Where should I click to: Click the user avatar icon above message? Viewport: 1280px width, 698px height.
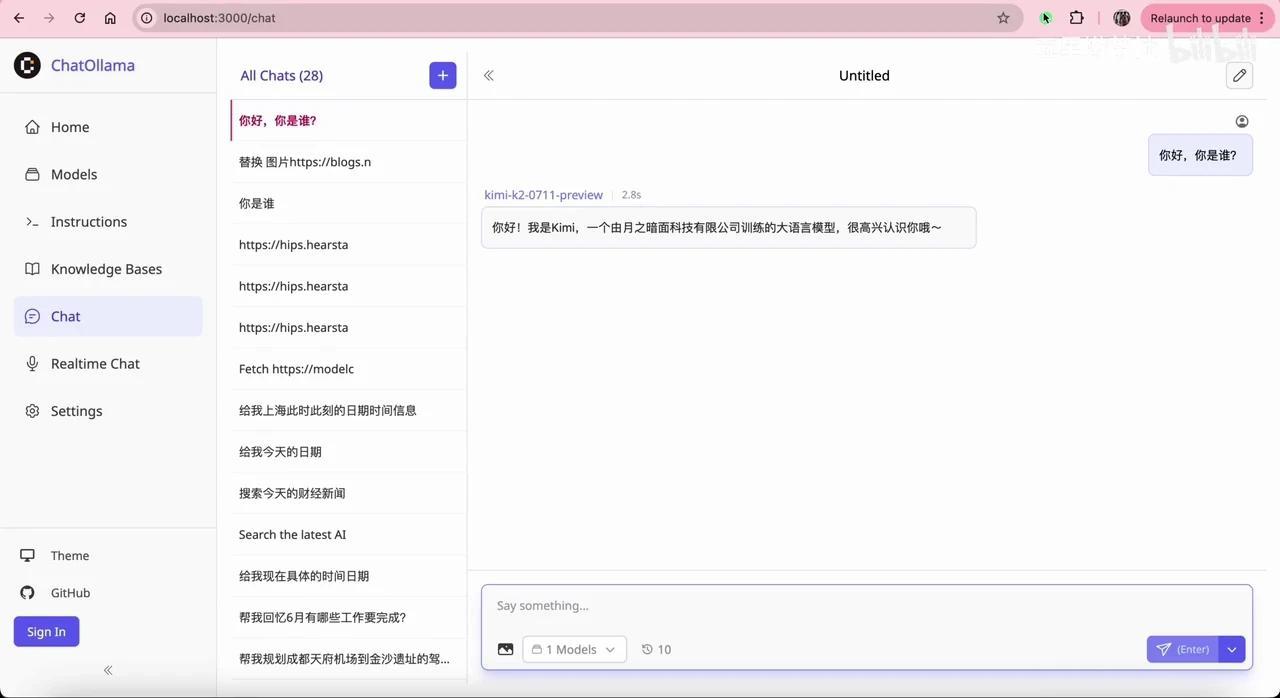pos(1242,122)
